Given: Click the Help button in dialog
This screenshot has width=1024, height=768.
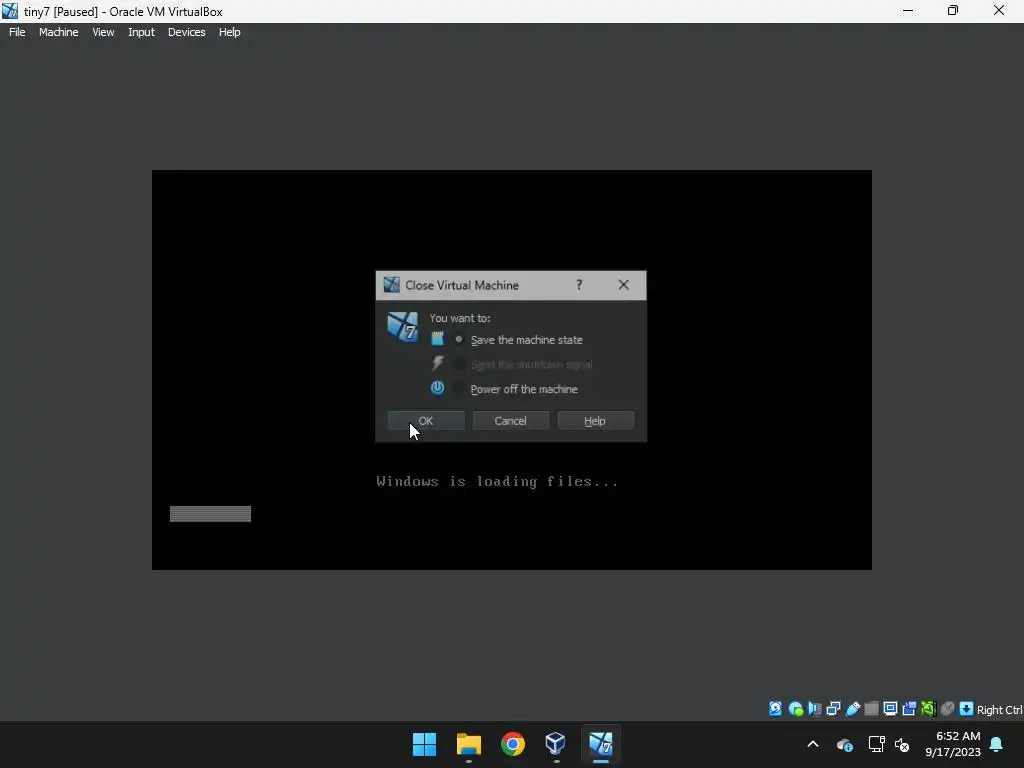Looking at the screenshot, I should pyautogui.click(x=595, y=421).
